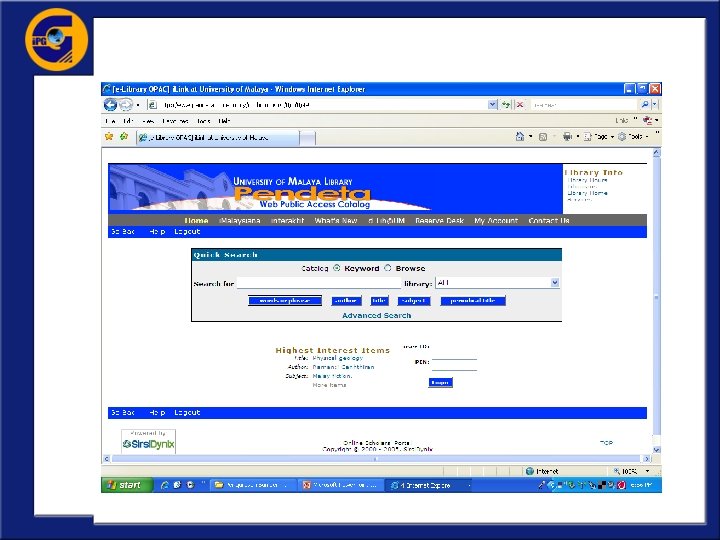Viewport: 720px width, 540px height.
Task: Open the recent pages dropdown next to Forward
Action: coord(138,105)
